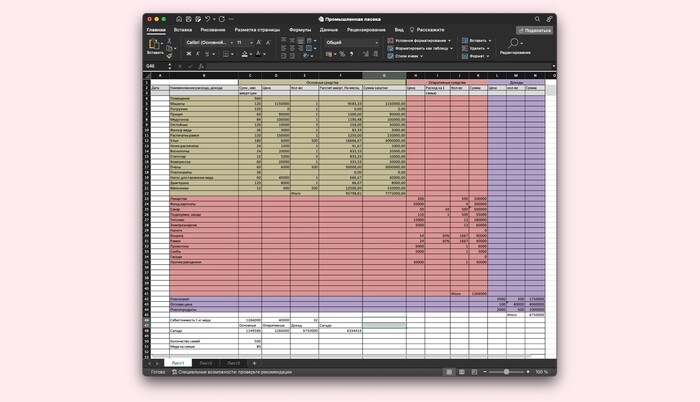
Task: Open Стили ячеек dropdown
Action: (x=405, y=56)
